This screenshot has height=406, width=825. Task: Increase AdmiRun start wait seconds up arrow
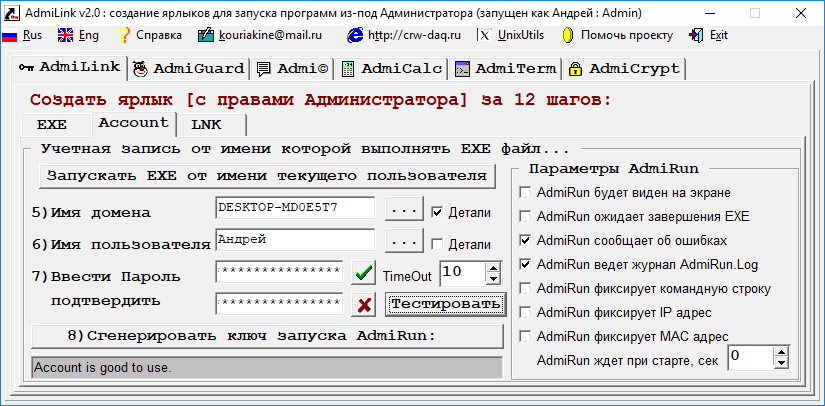coord(782,352)
